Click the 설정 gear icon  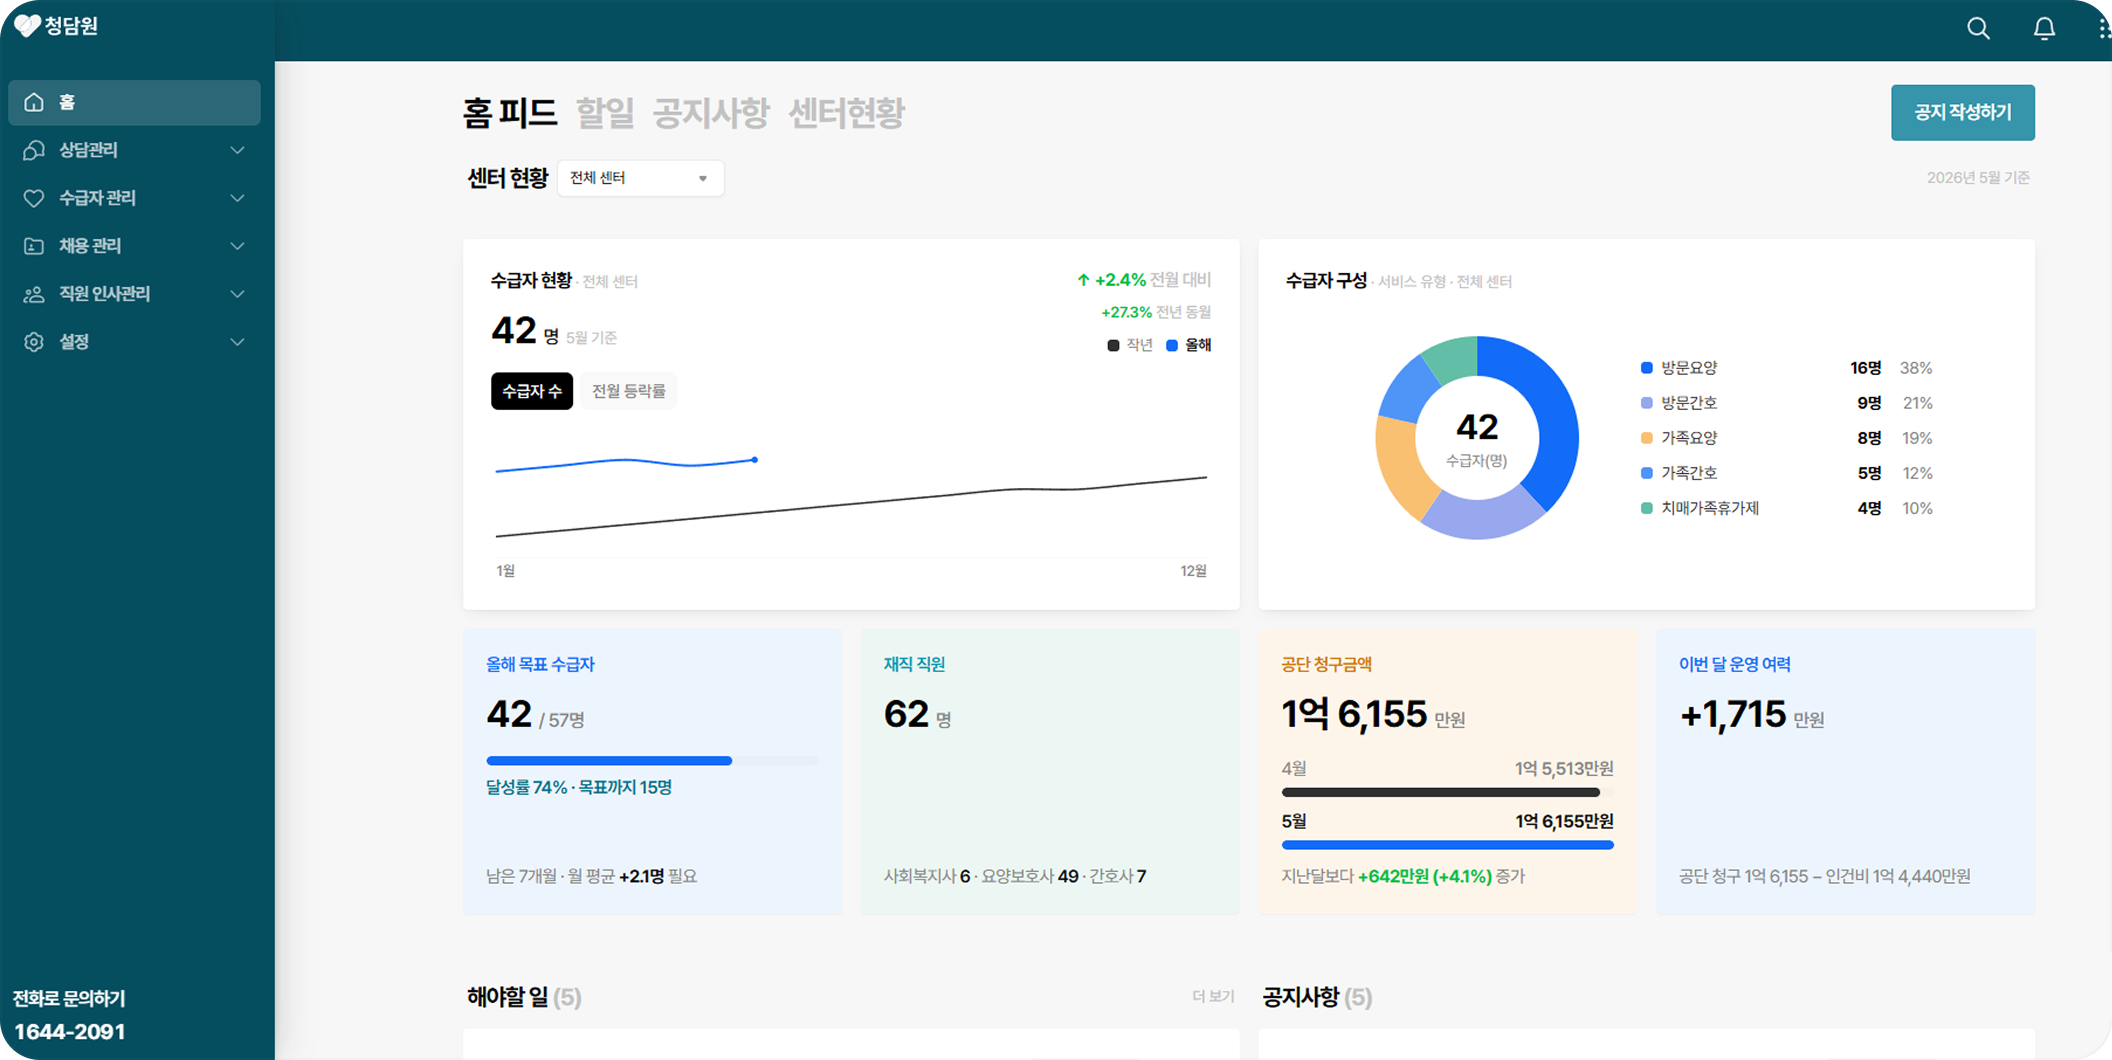(x=34, y=342)
